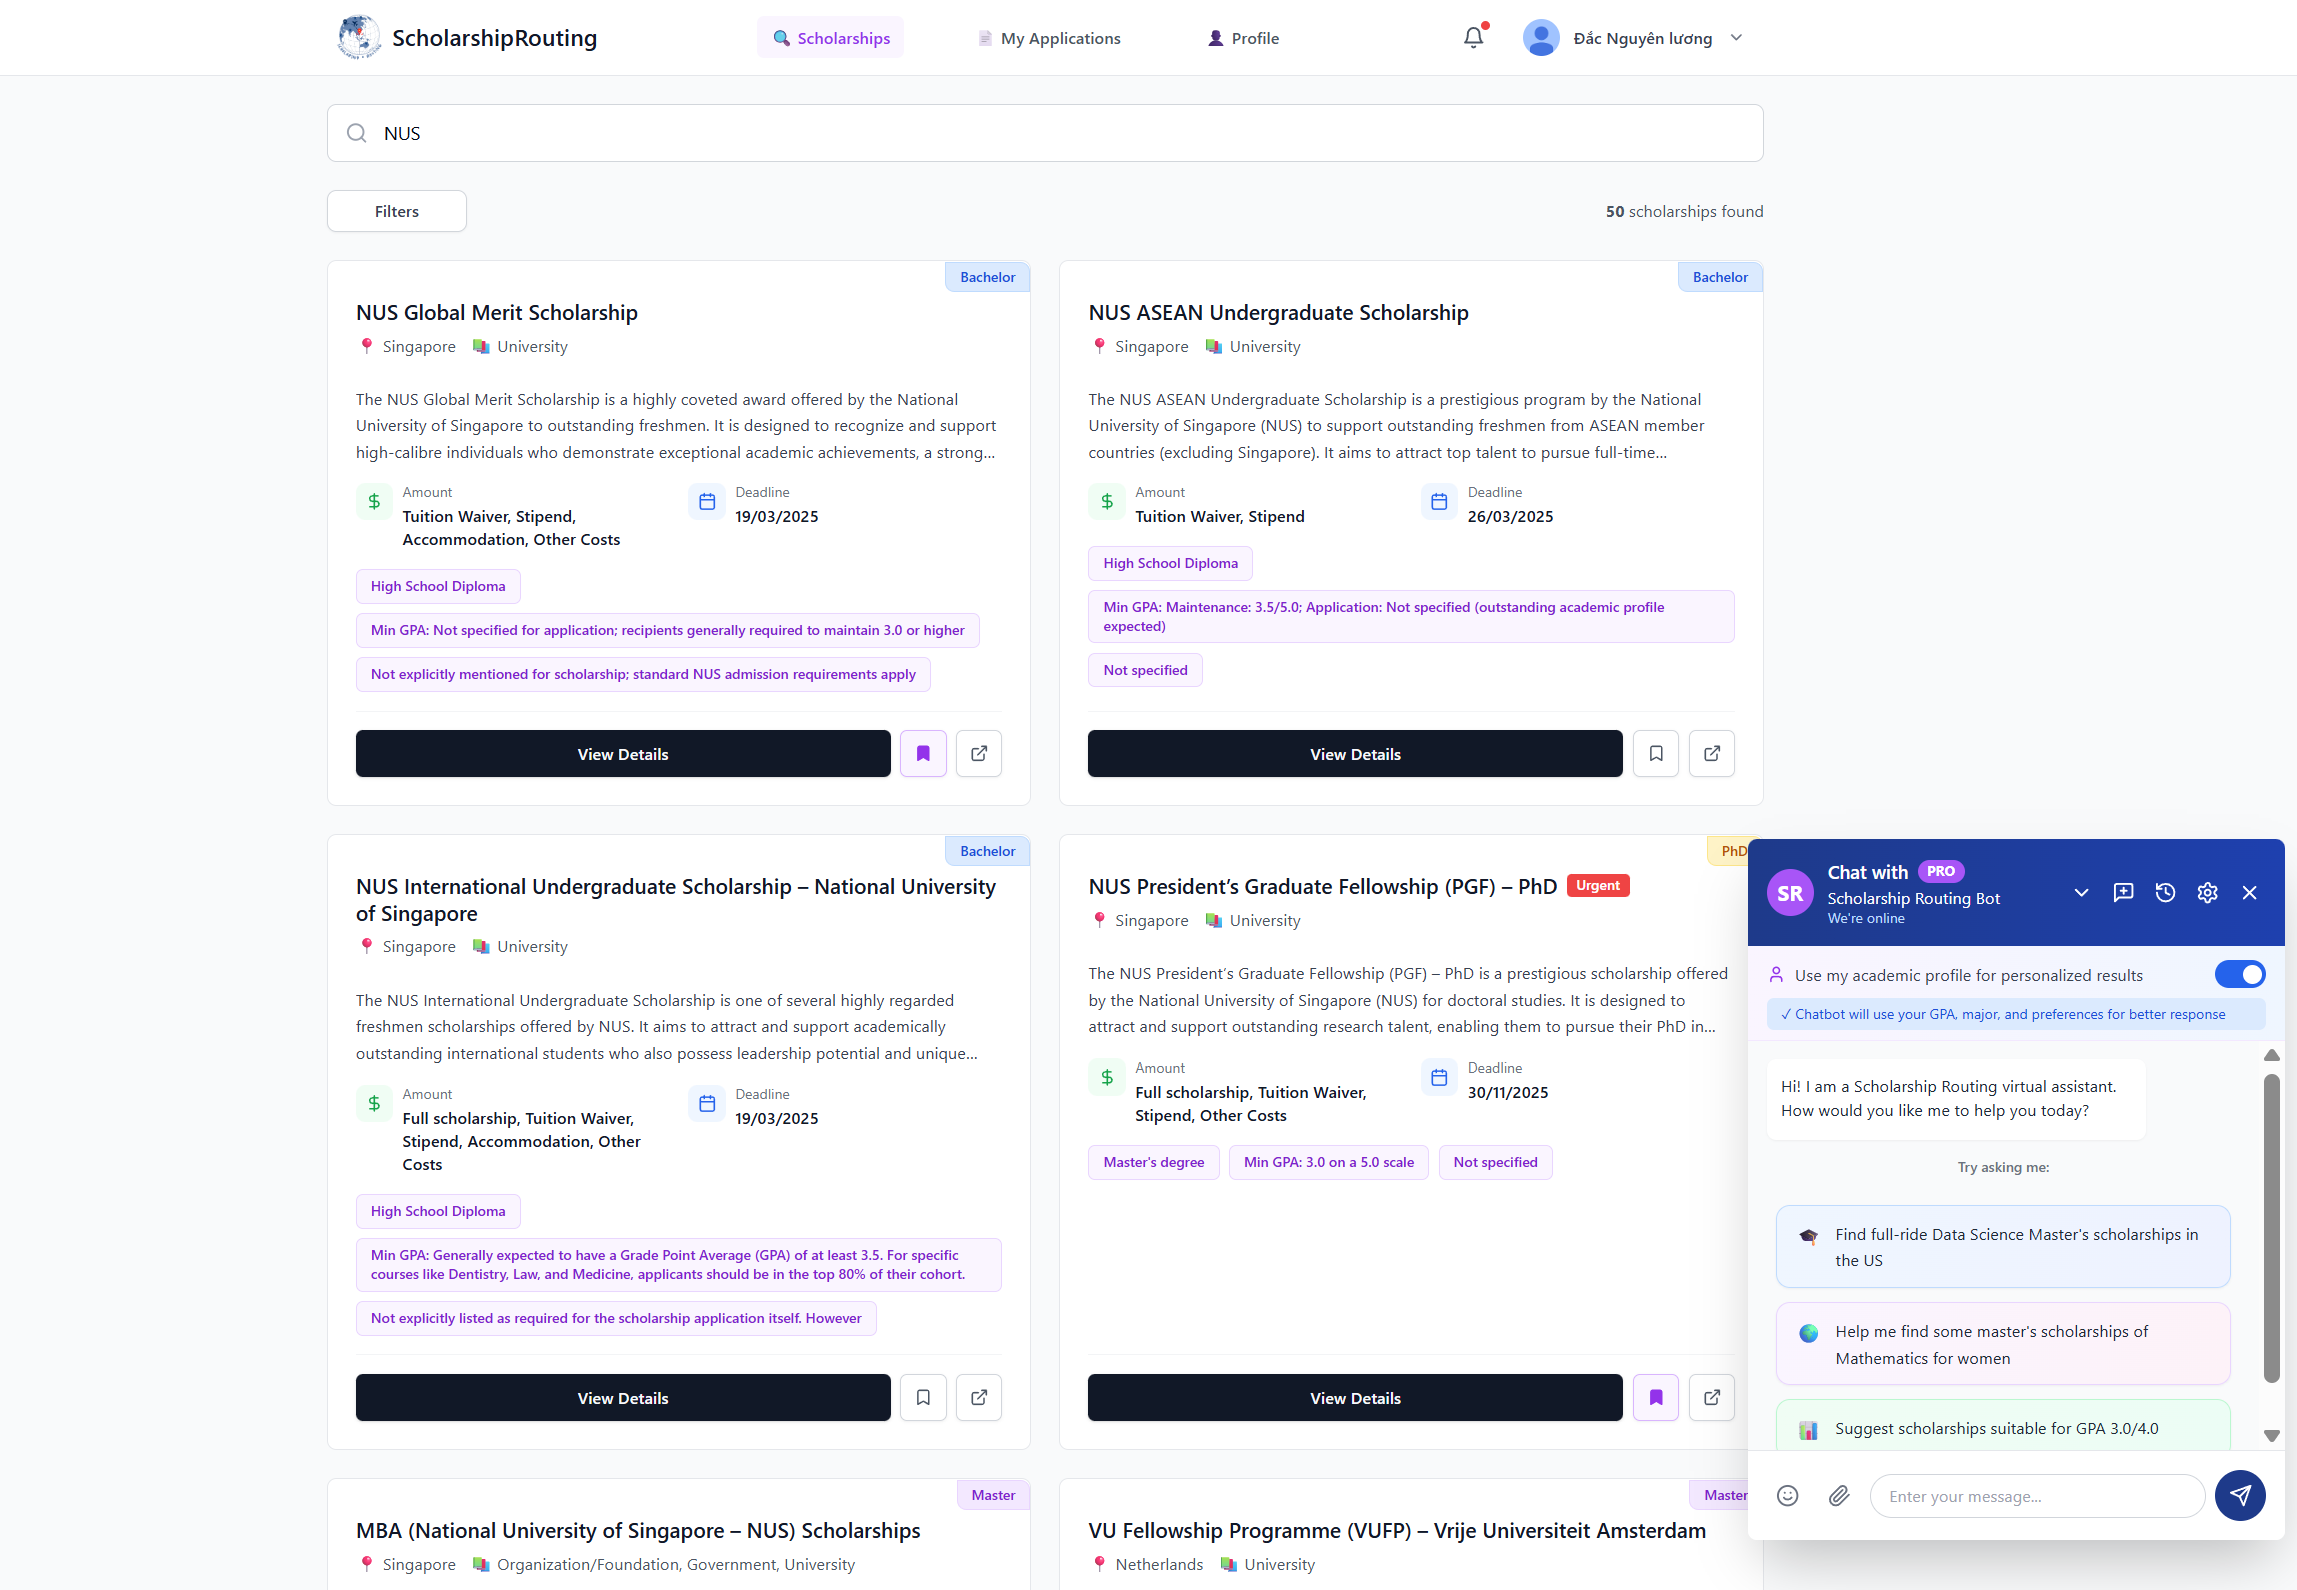Screen dimensions: 2297x1590
Task: Open MBA NUS Scholarships card title
Action: click(638, 1531)
